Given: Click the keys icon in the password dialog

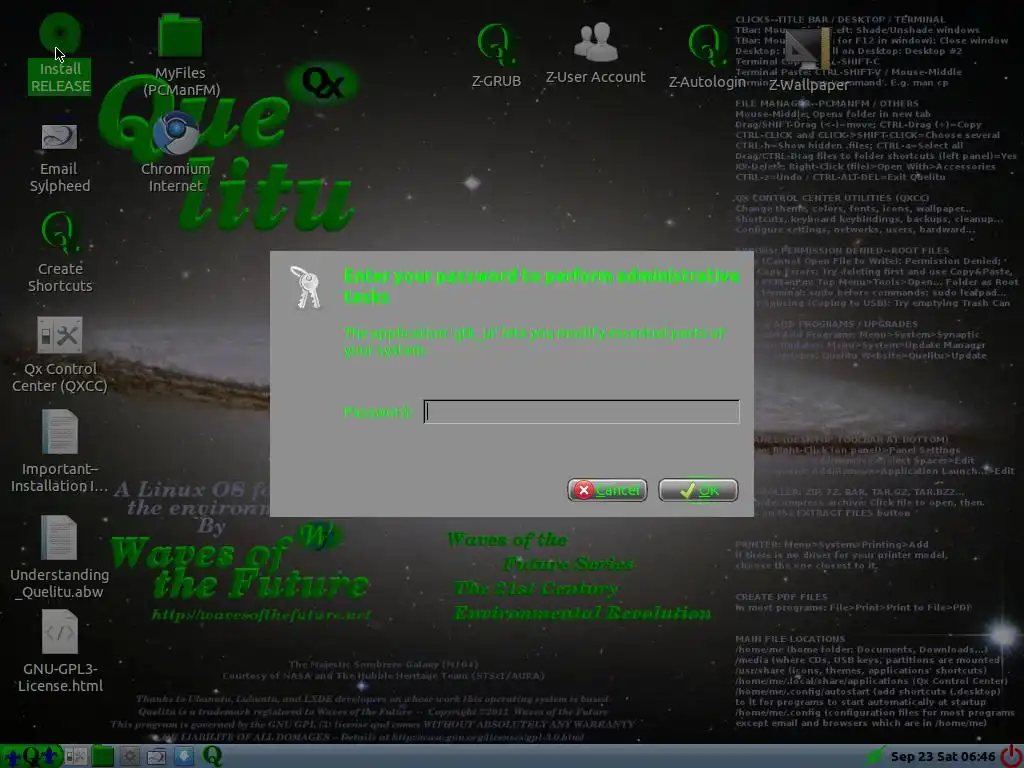Looking at the screenshot, I should (306, 287).
